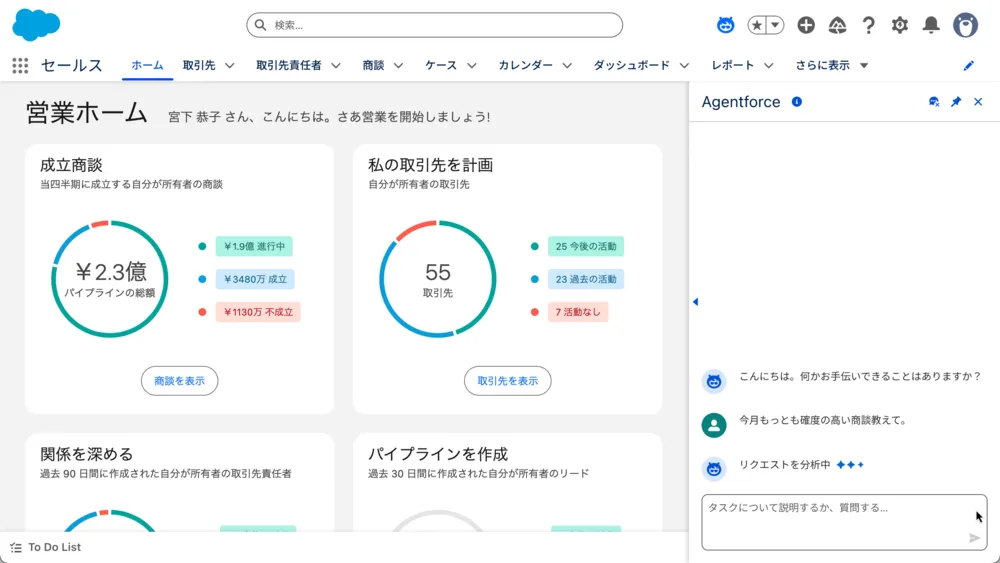Screen dimensions: 1000x563
Task: Click the ¥2.3億 pipeline donut chart
Action: (x=110, y=279)
